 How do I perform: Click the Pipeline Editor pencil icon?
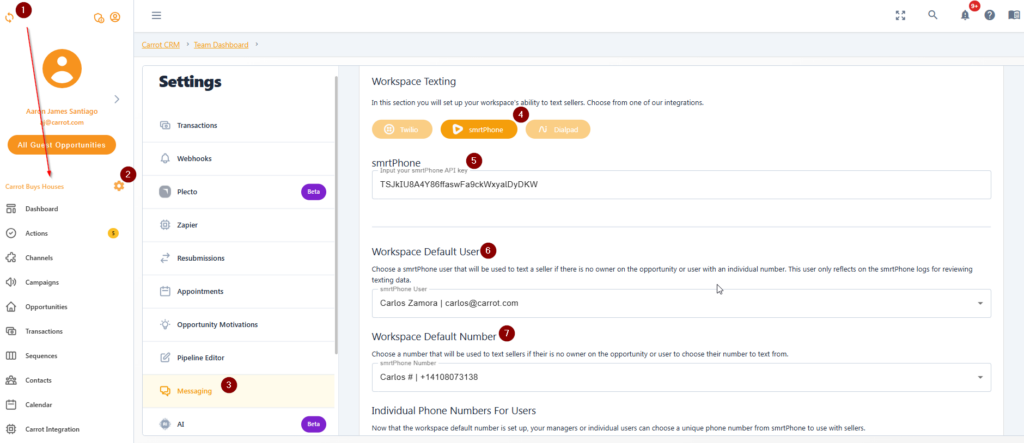pos(165,358)
